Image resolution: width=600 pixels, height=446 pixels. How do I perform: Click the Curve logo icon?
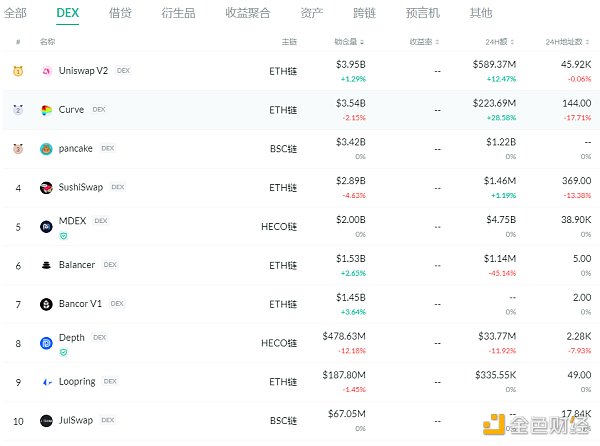tap(46, 110)
